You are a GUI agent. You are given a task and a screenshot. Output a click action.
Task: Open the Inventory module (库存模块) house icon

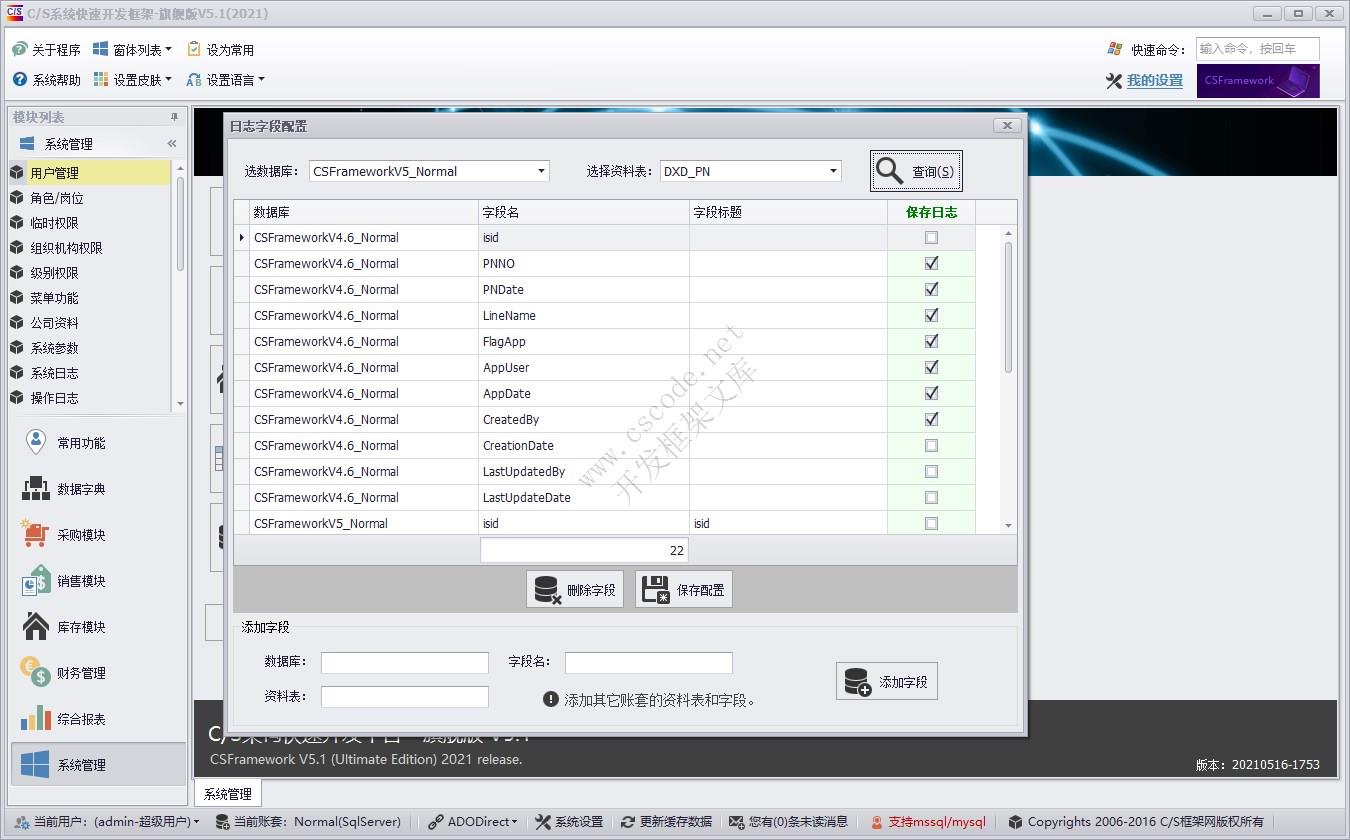click(36, 627)
